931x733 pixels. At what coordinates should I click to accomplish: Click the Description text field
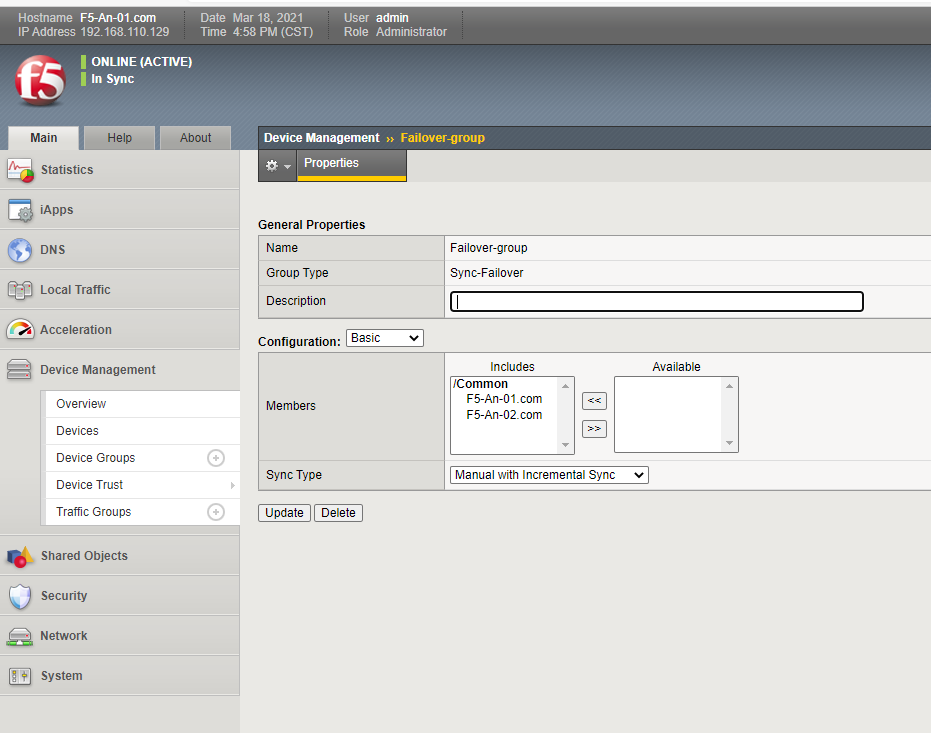click(x=657, y=301)
